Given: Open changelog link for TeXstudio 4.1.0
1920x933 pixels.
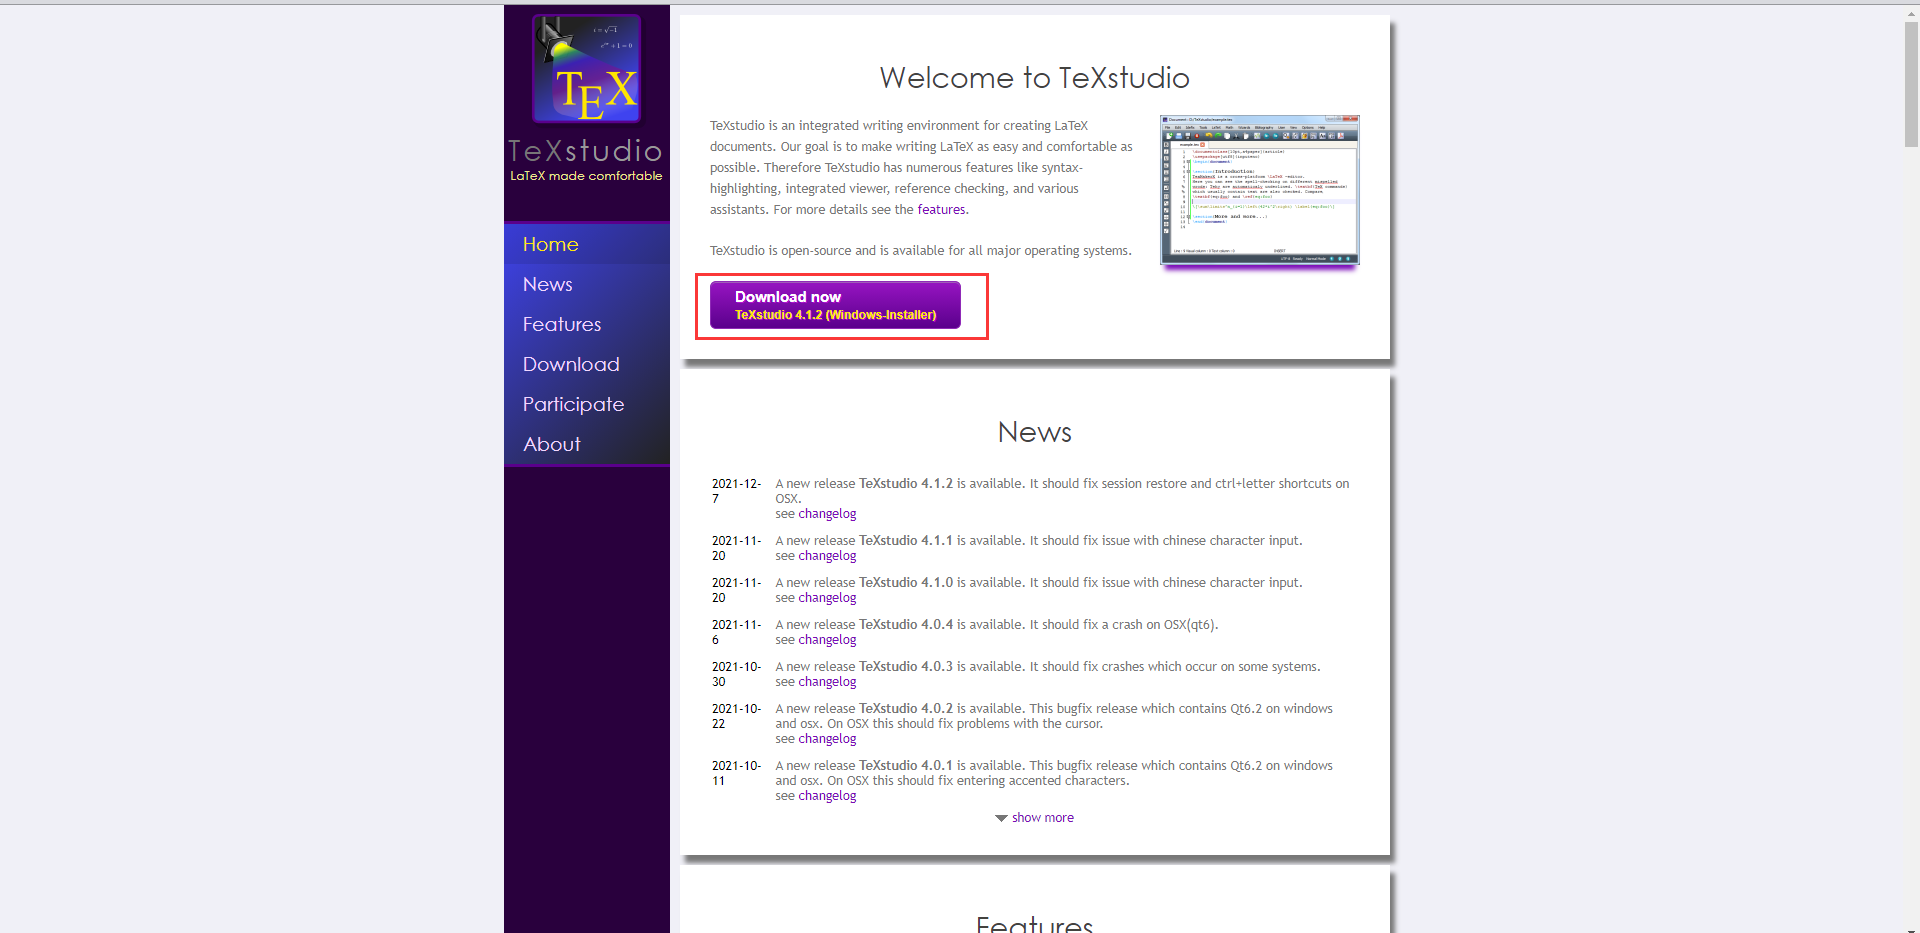Looking at the screenshot, I should (827, 598).
